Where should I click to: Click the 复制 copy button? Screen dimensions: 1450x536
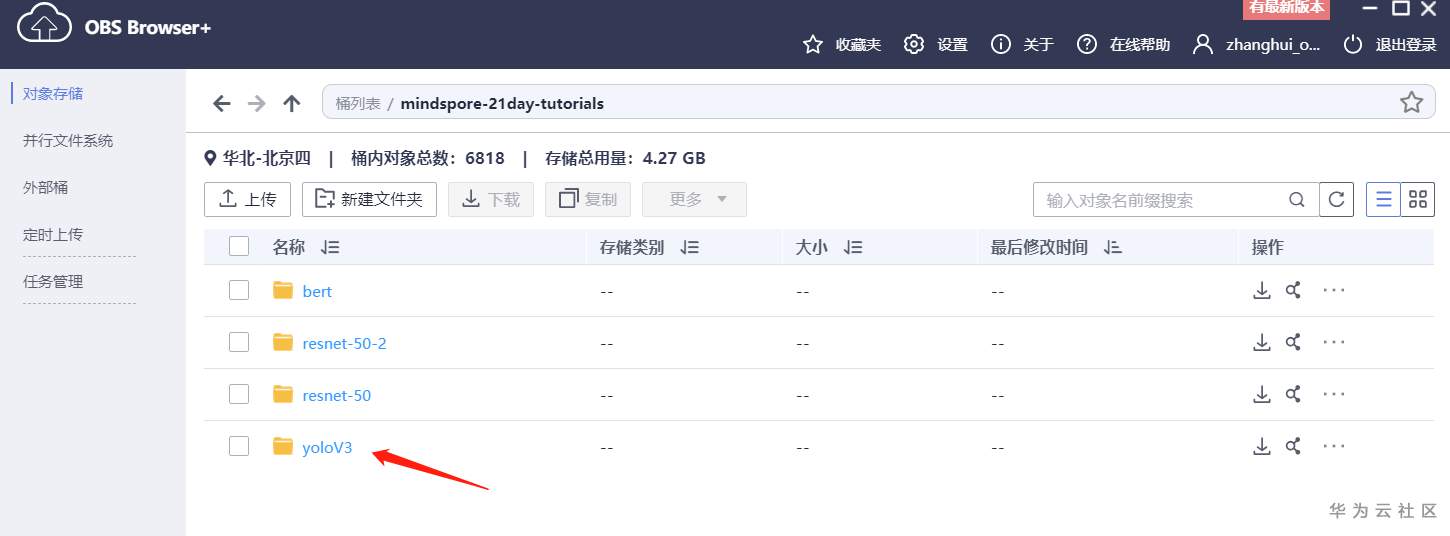[x=588, y=199]
